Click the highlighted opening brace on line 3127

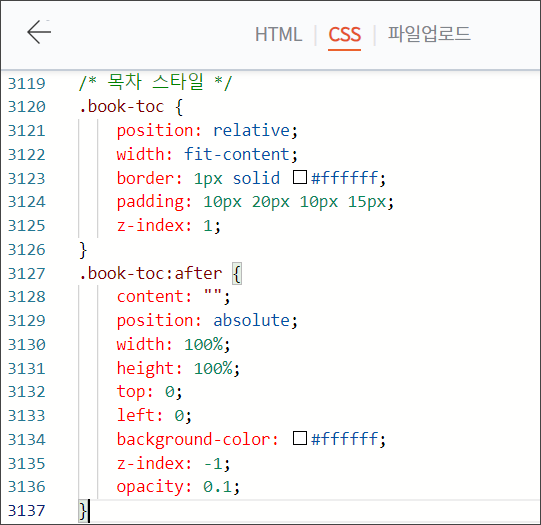[x=237, y=274]
